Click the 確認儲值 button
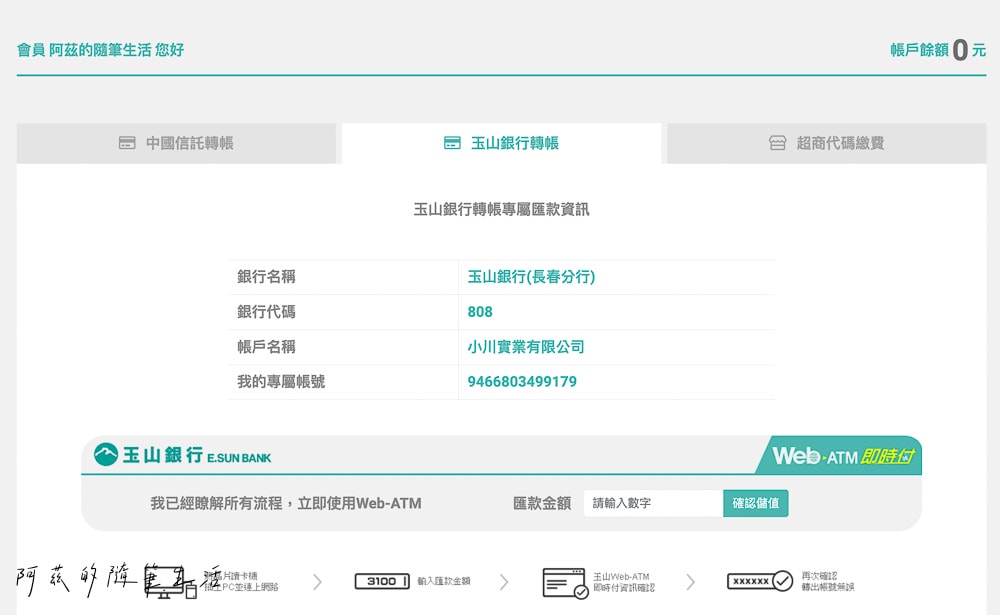The width and height of the screenshot is (1000, 615). click(x=756, y=503)
